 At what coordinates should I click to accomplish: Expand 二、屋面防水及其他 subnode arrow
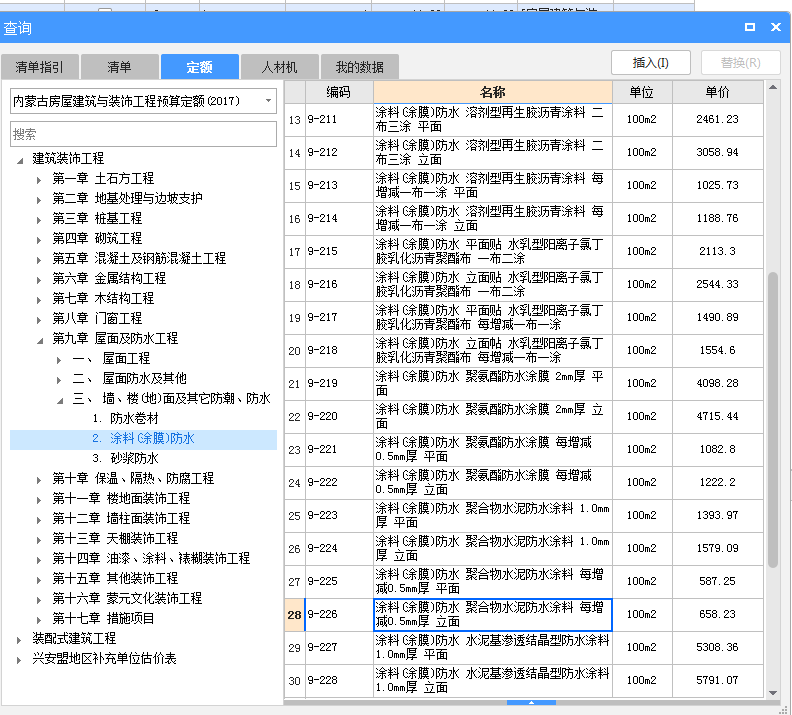point(59,380)
